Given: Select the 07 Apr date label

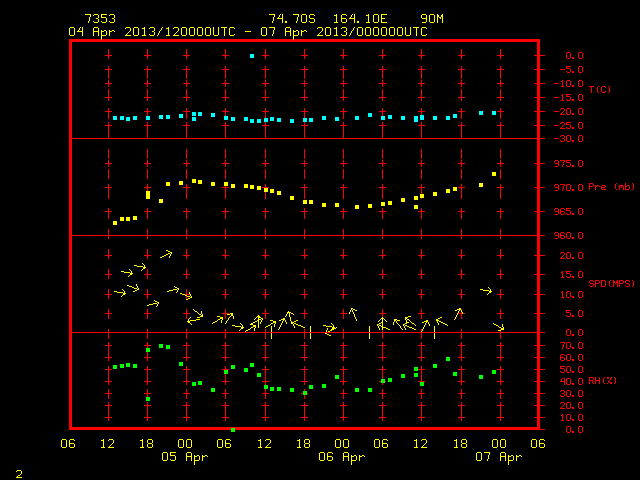Looking at the screenshot, I should click(x=499, y=457).
